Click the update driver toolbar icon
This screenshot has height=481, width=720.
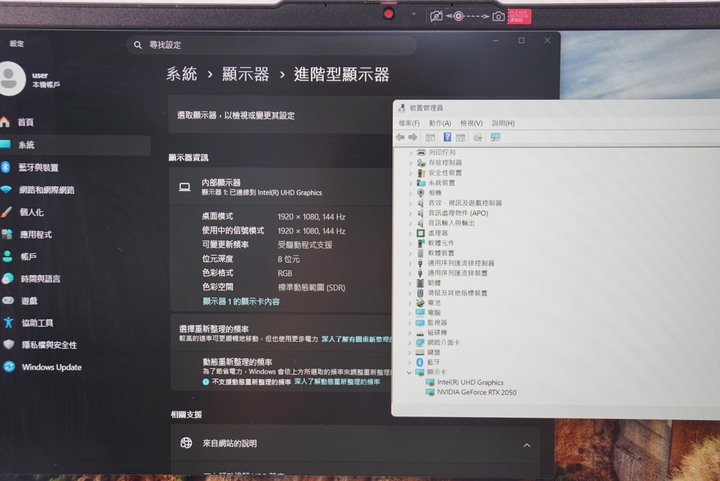point(478,137)
